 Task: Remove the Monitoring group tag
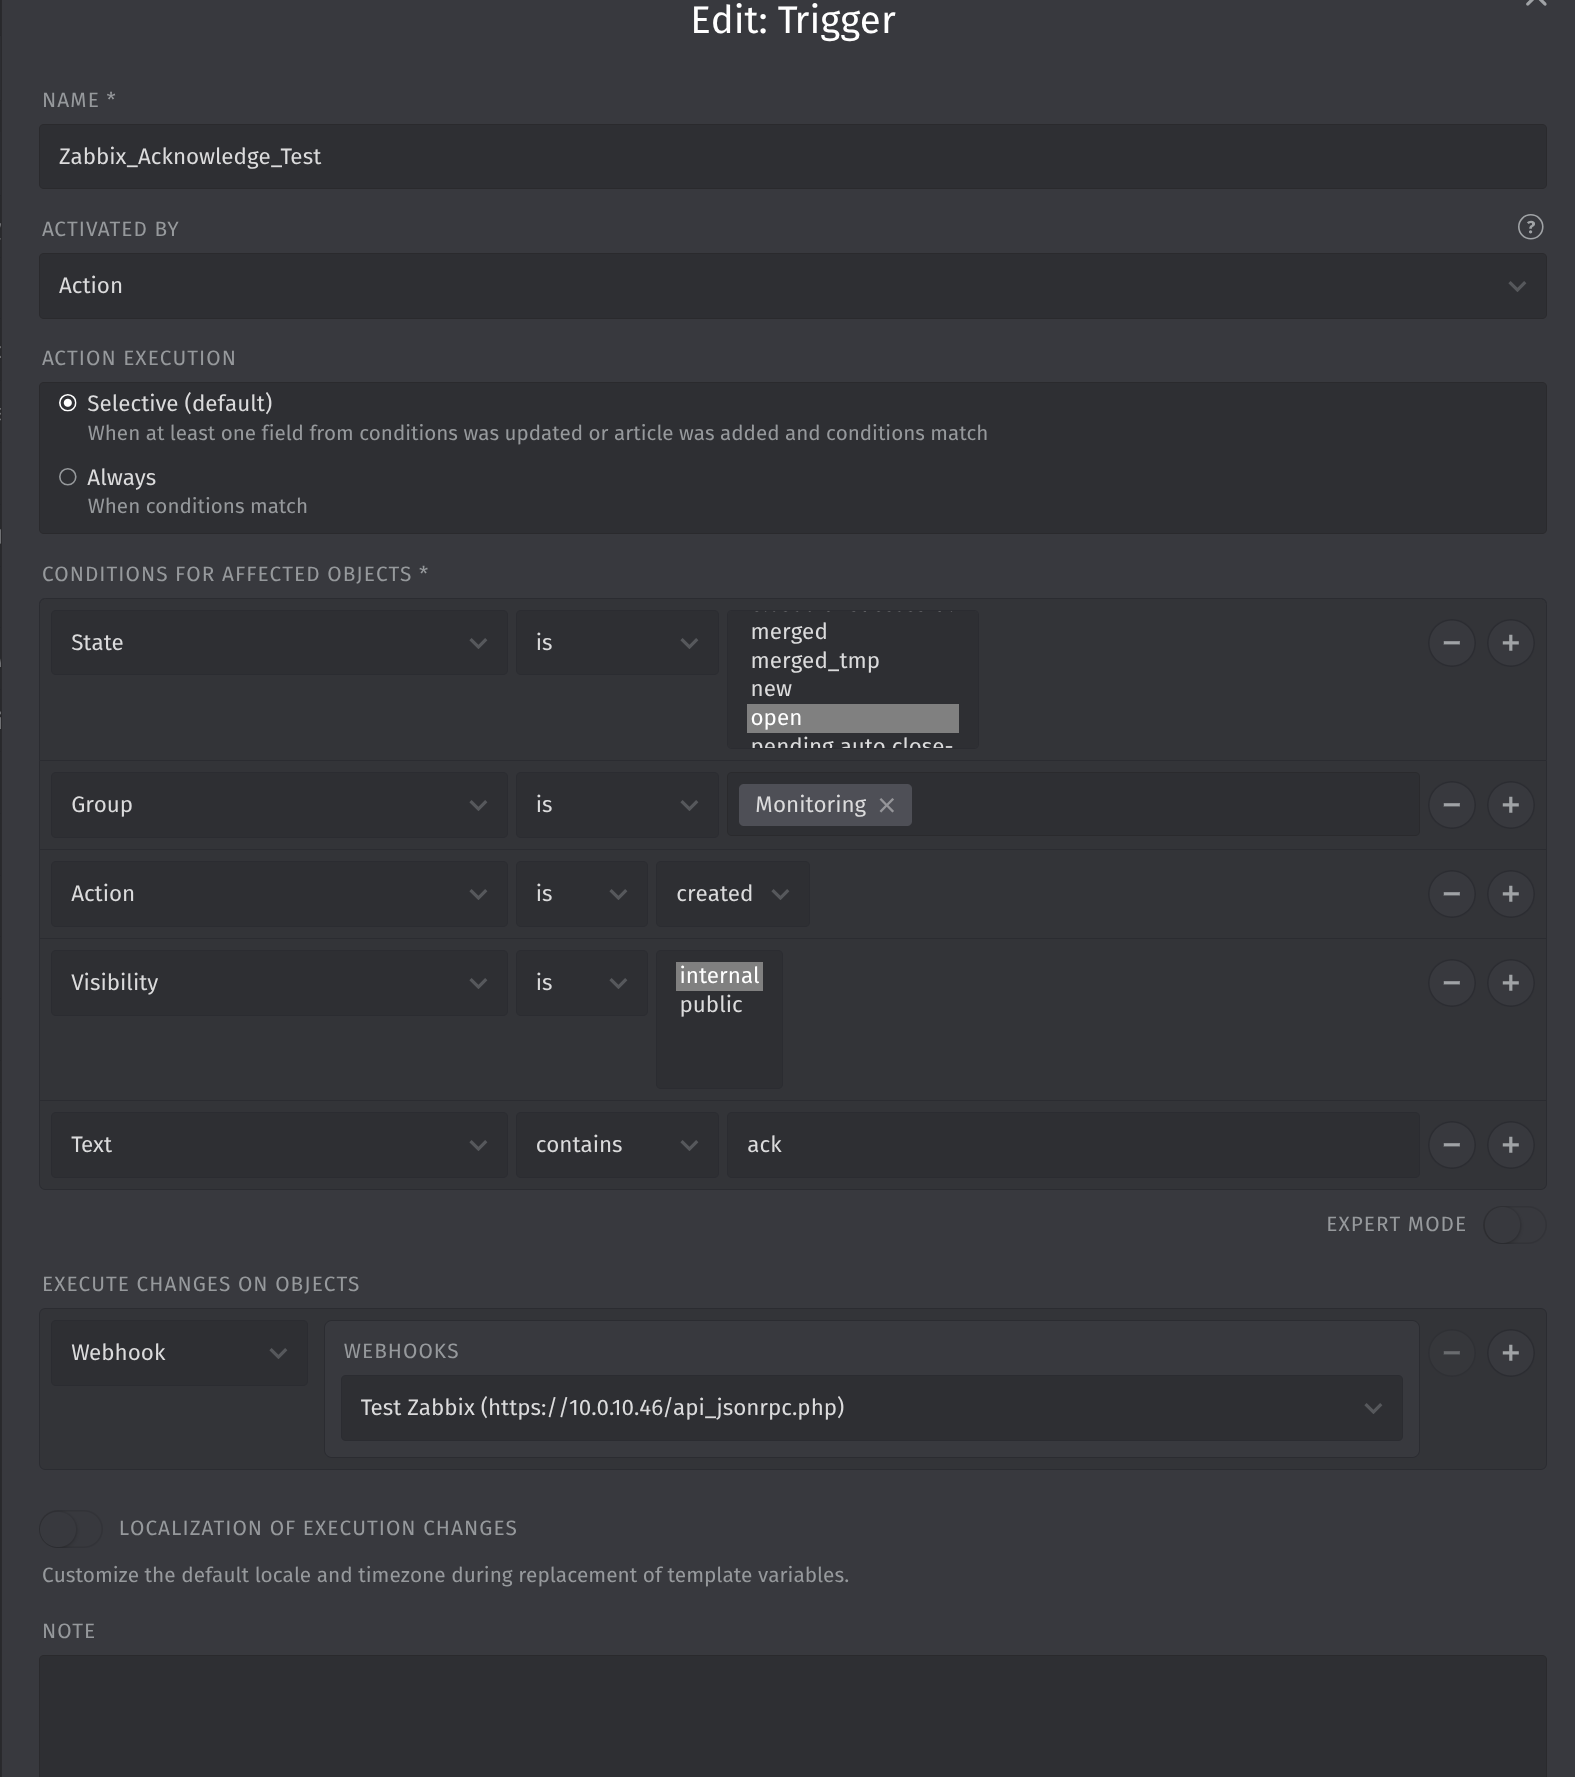click(886, 806)
